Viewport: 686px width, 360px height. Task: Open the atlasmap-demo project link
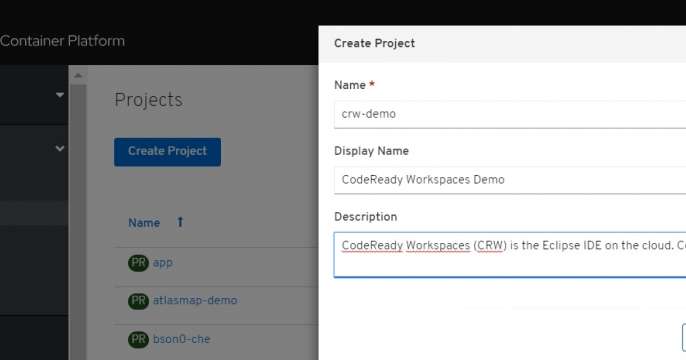coord(195,301)
